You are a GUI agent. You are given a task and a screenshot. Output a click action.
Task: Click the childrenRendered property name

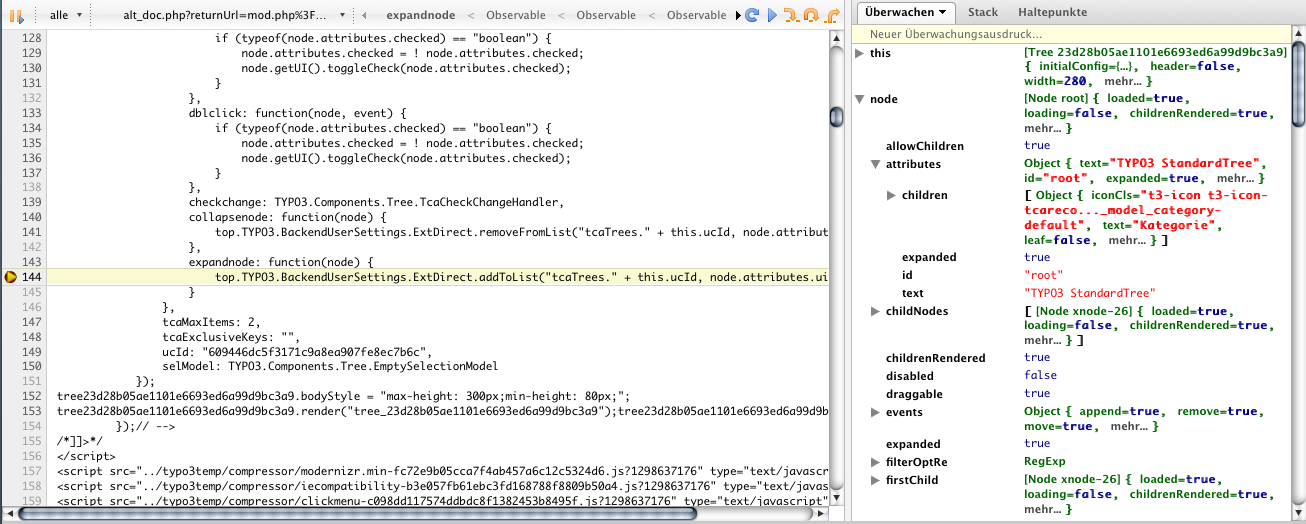936,357
